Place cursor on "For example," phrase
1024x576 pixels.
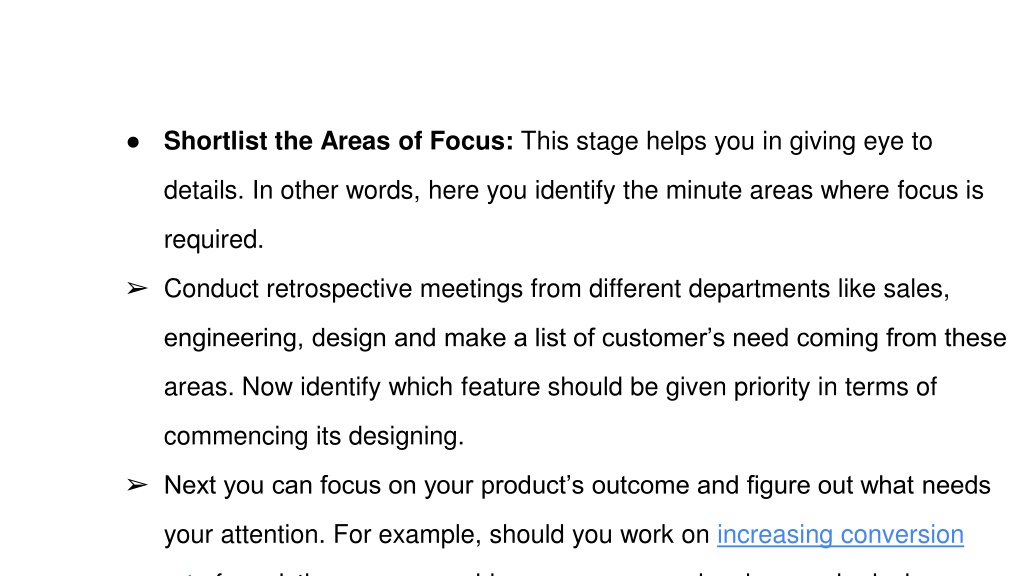point(407,535)
